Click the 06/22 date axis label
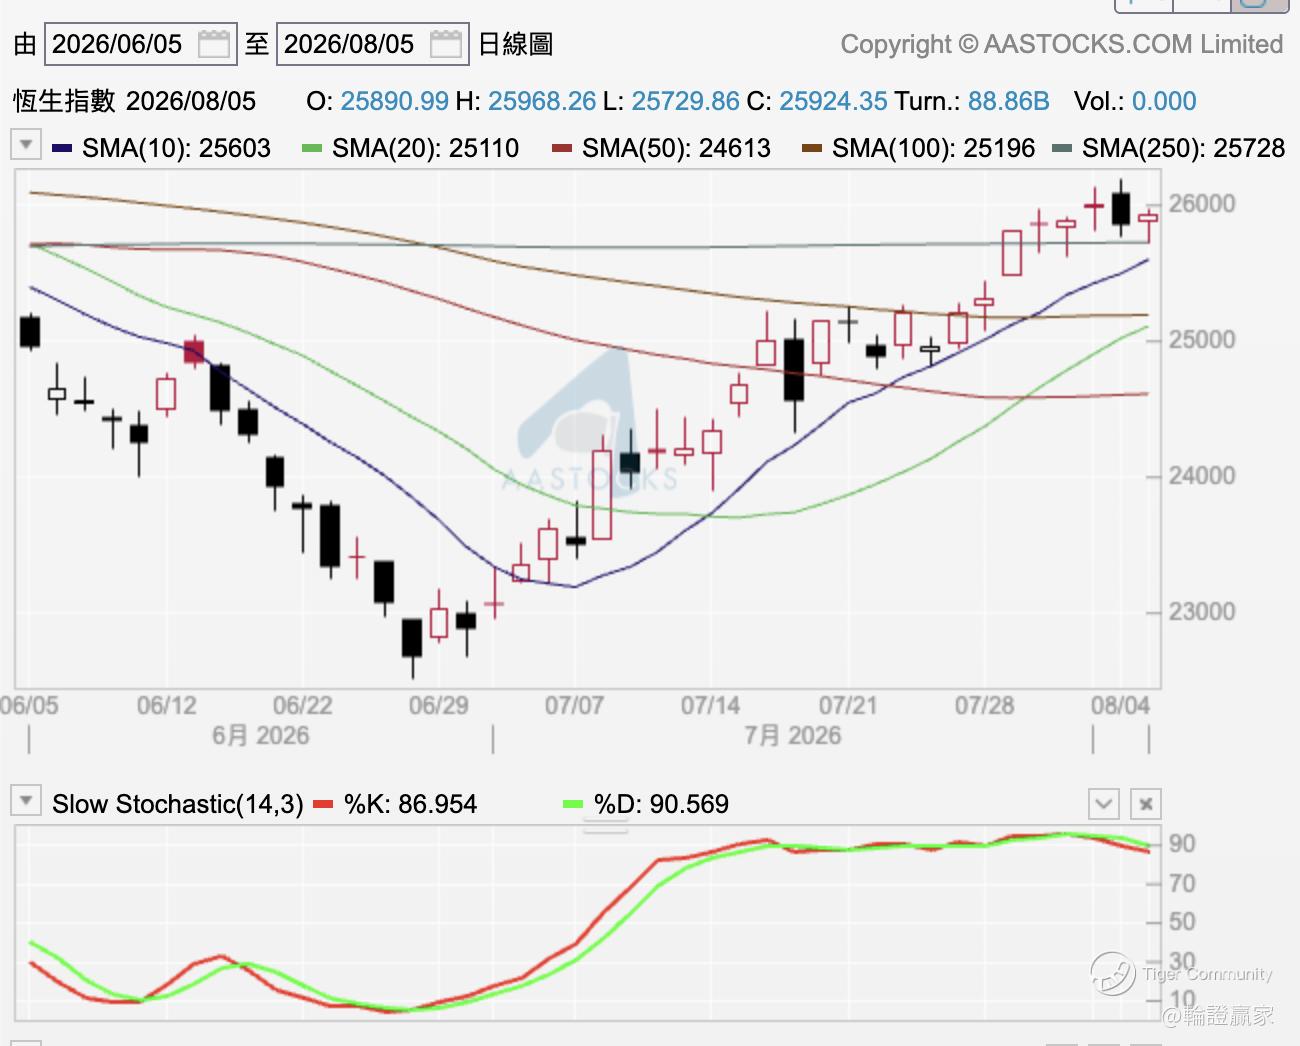The width and height of the screenshot is (1300, 1046). tap(302, 706)
